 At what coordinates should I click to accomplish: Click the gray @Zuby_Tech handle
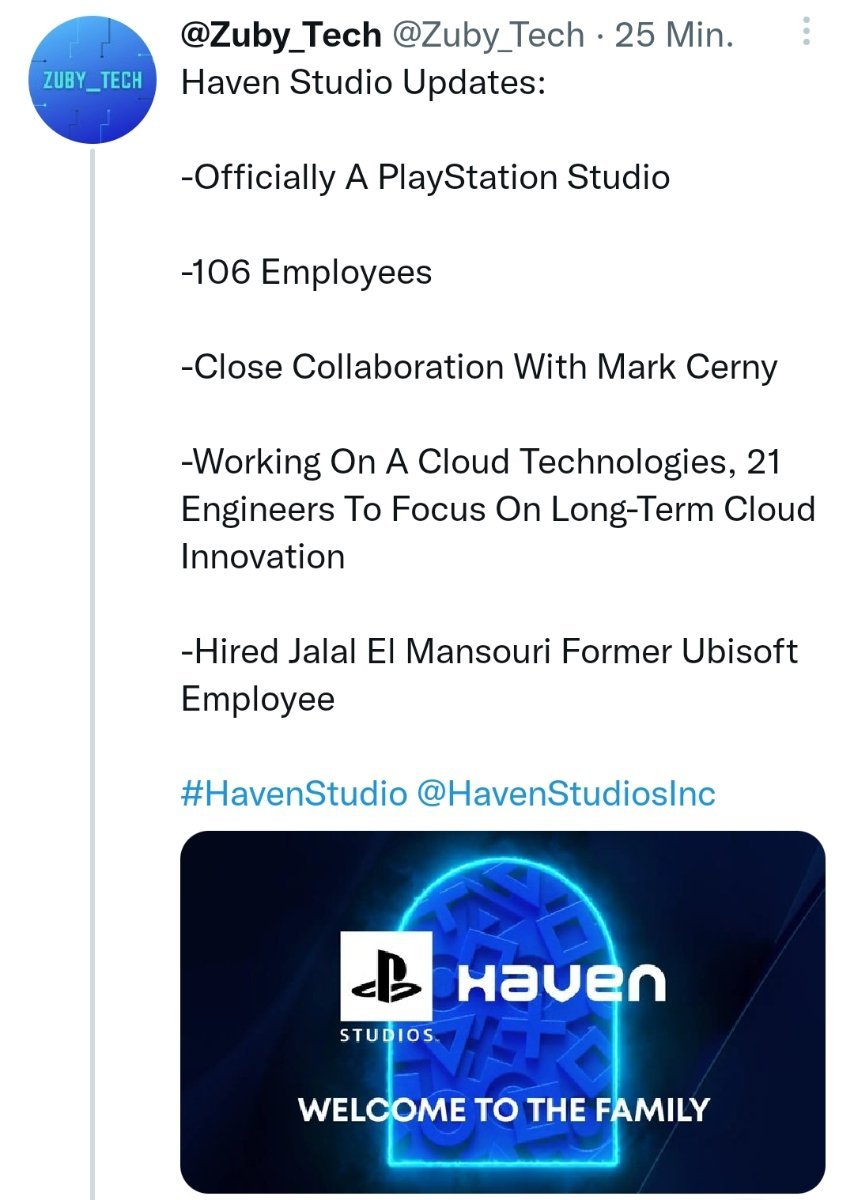point(488,35)
